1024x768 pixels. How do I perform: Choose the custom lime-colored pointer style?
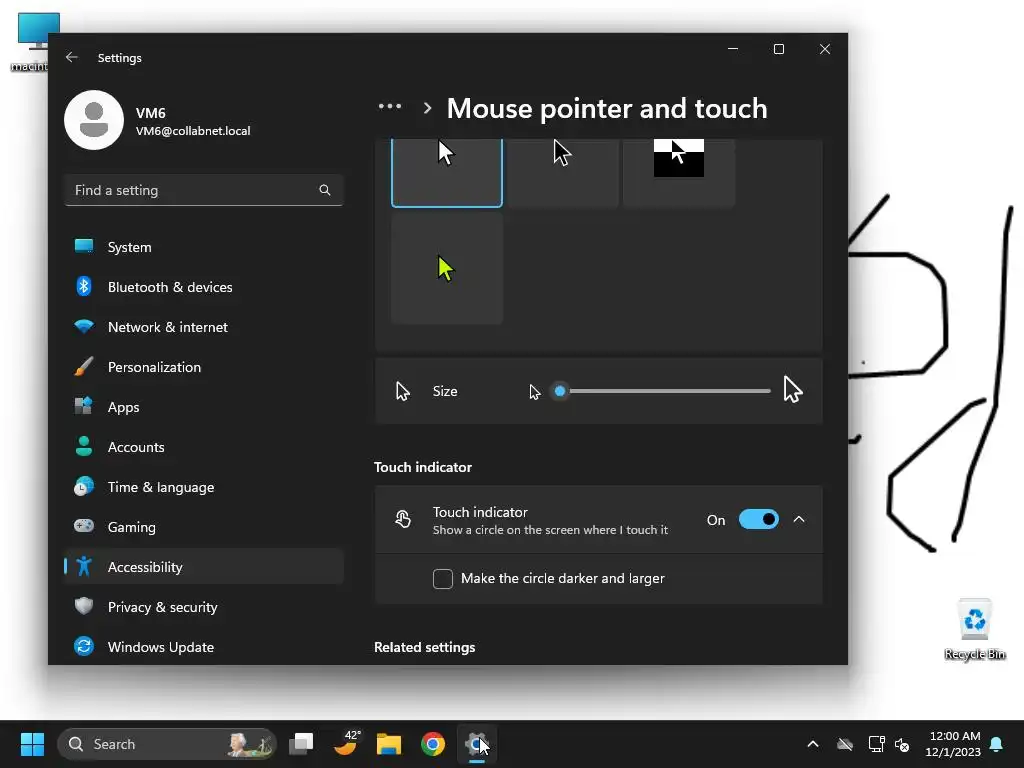point(447,268)
